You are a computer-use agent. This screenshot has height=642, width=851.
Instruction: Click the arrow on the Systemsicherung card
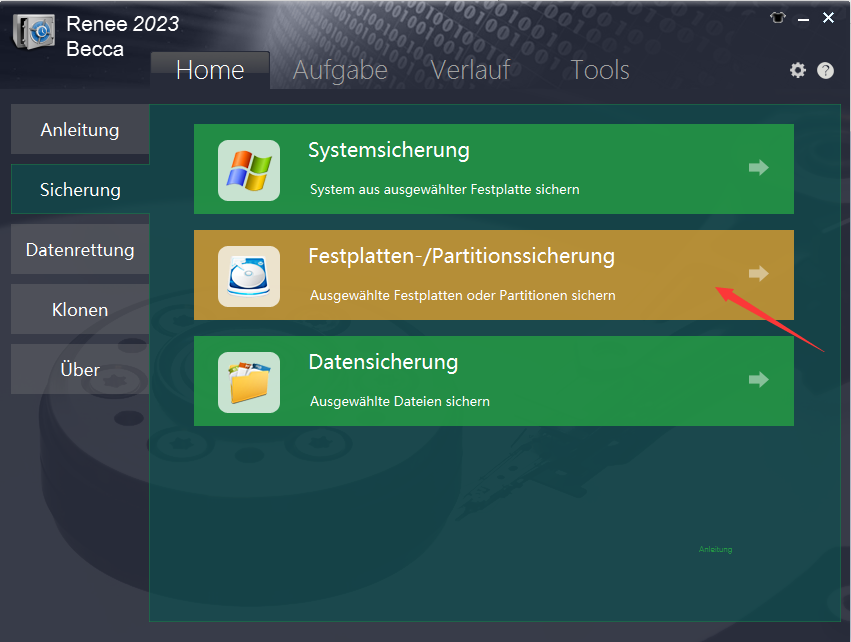(x=759, y=167)
